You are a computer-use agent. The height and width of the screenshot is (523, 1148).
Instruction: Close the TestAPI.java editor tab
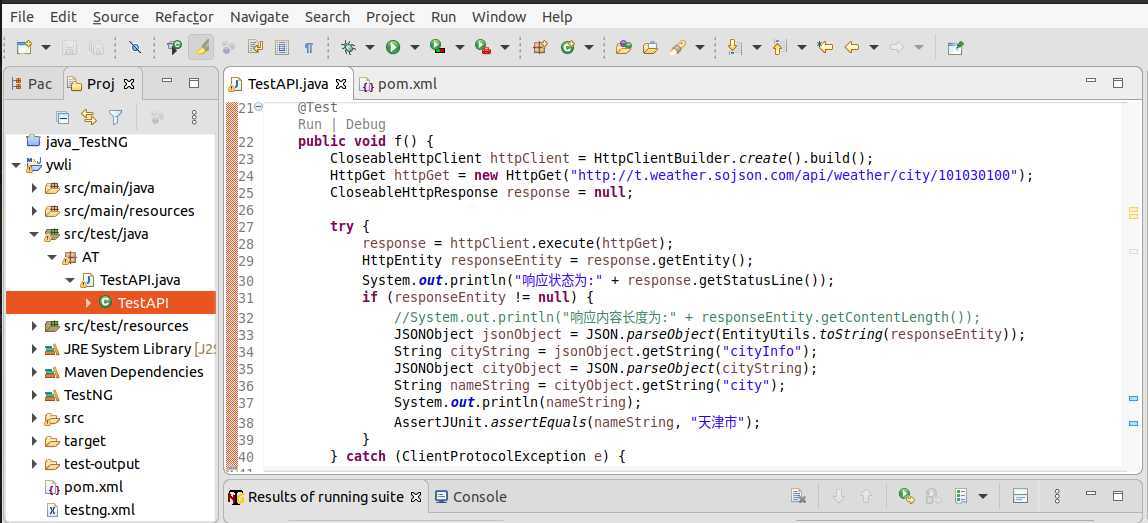tap(340, 84)
